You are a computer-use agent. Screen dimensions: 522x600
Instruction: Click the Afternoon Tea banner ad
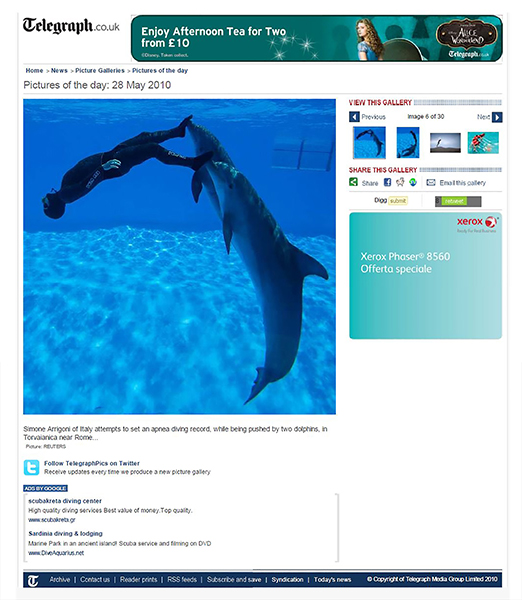click(x=316, y=38)
